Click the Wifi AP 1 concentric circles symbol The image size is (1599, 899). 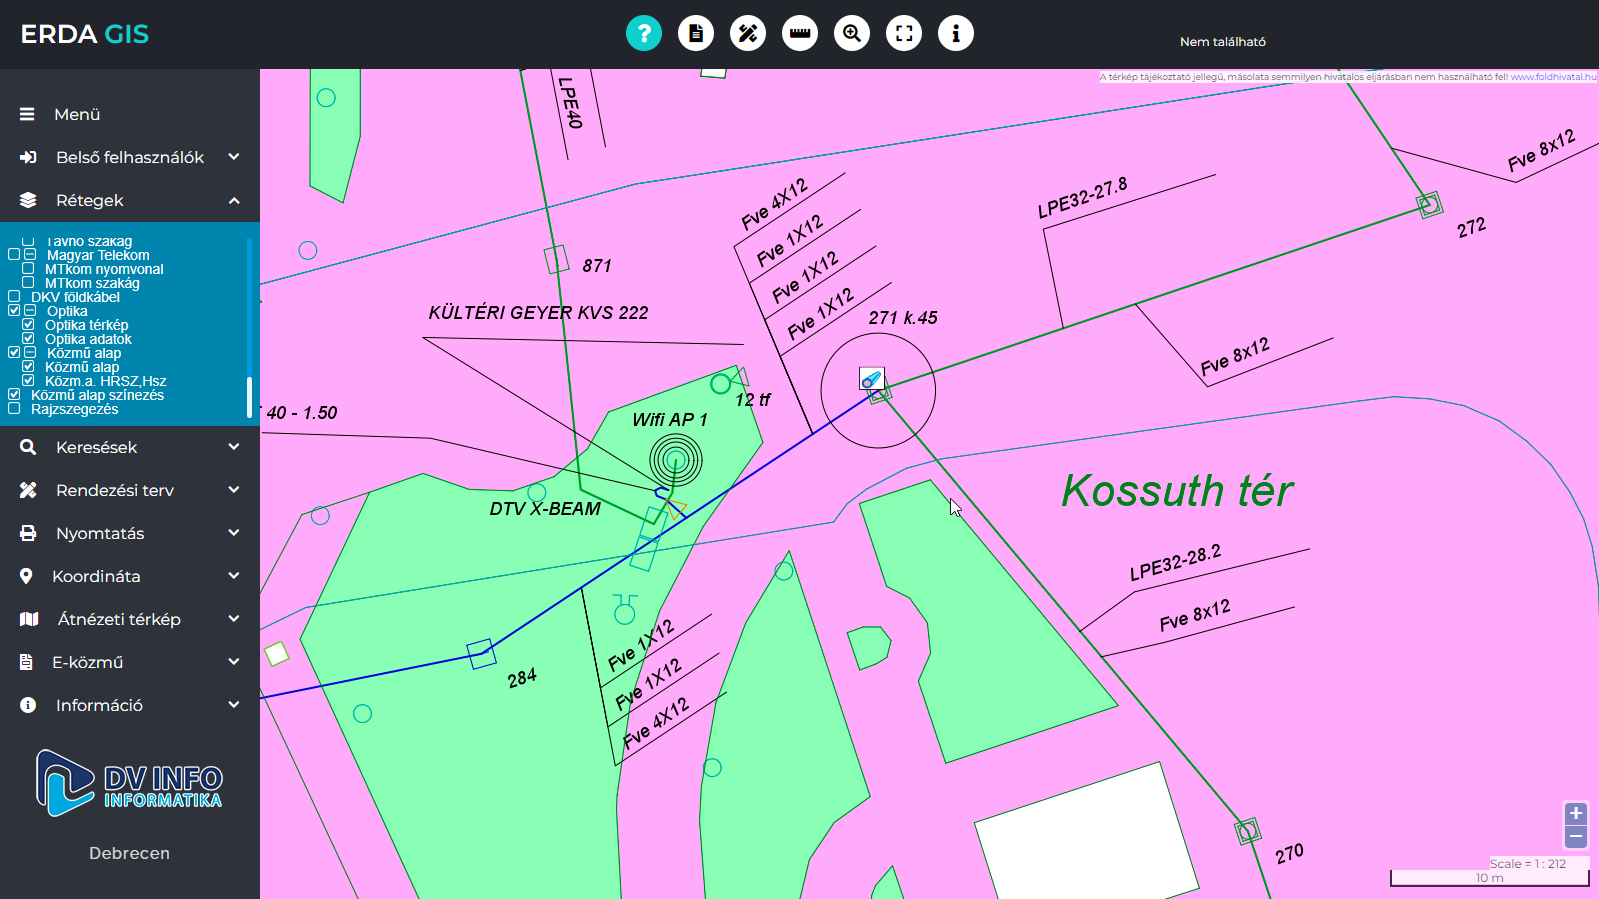pos(676,460)
